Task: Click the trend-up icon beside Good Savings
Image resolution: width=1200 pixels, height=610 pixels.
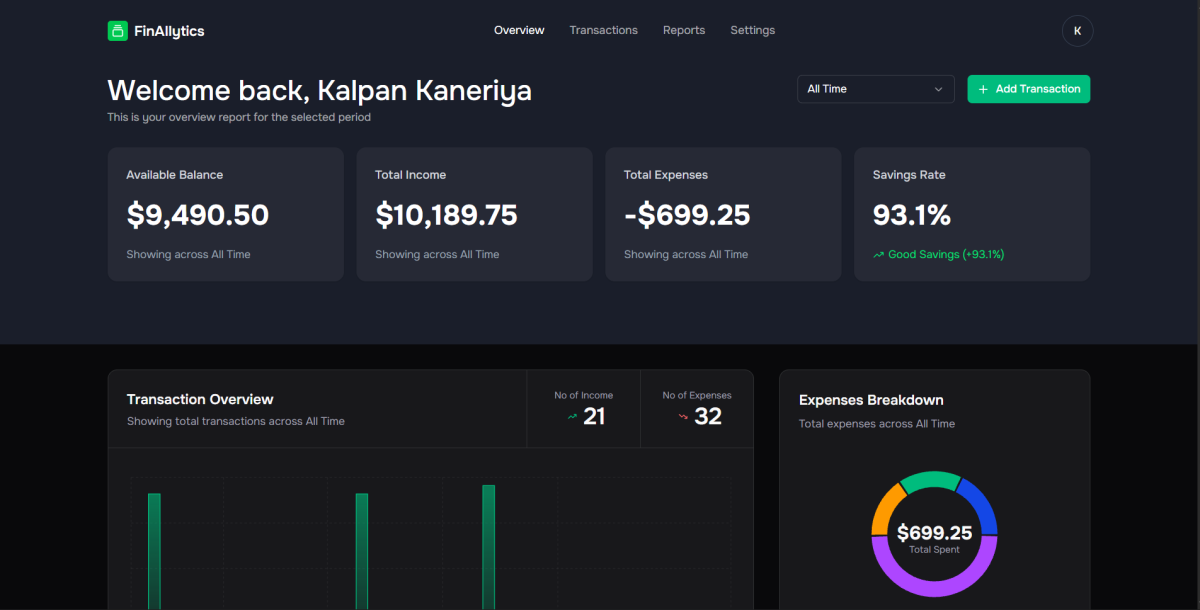Action: click(x=878, y=255)
